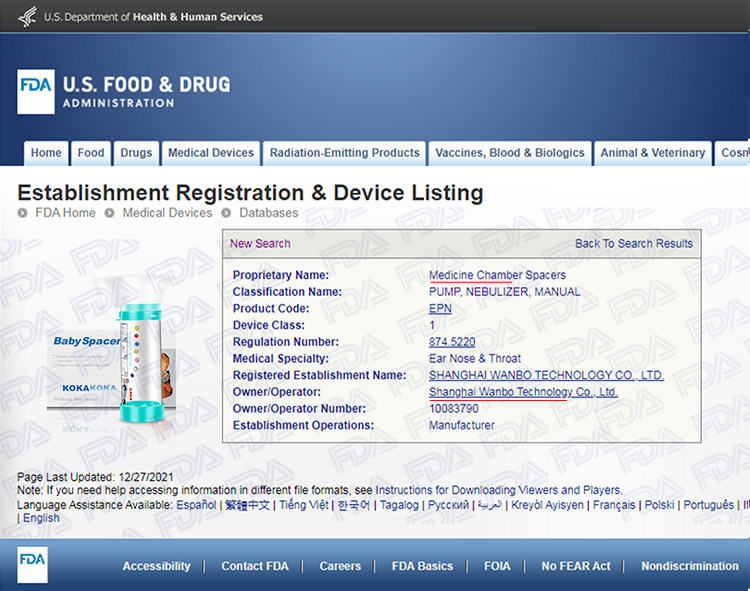Go to the Medical Devices breadcrumb link
750x591 pixels.
(x=167, y=213)
